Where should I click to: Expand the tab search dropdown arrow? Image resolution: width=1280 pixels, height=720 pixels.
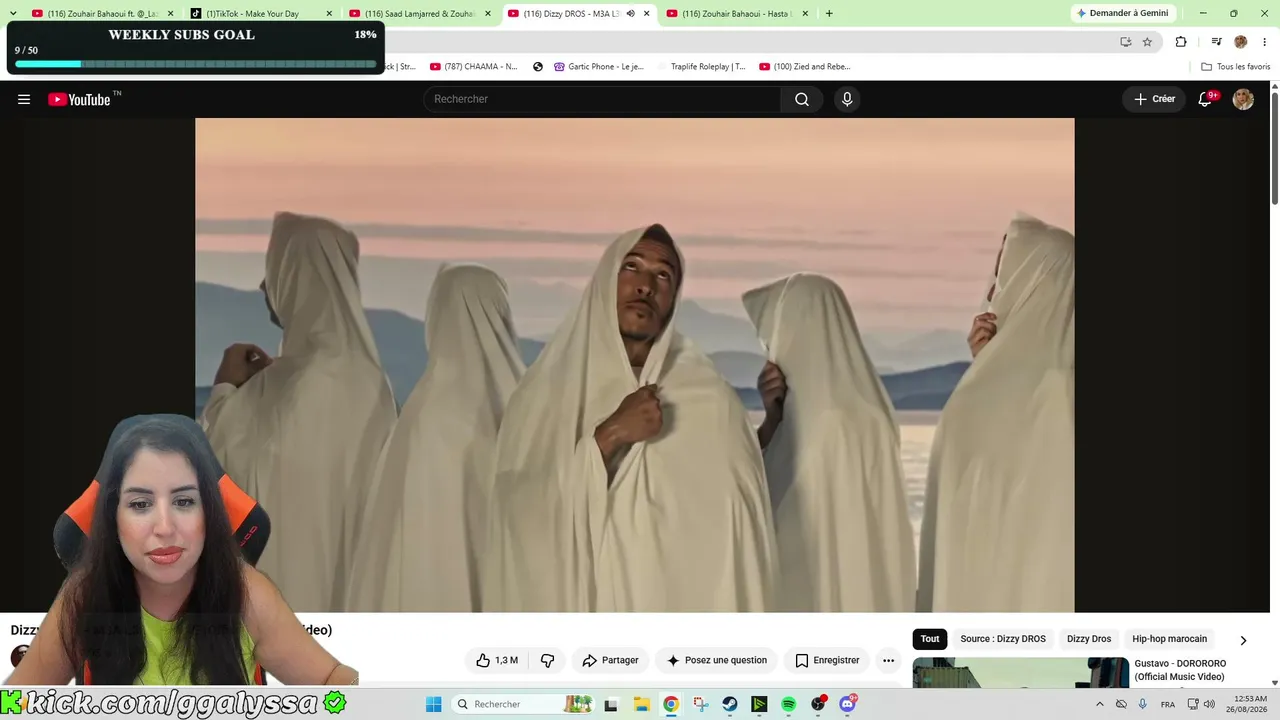13,13
